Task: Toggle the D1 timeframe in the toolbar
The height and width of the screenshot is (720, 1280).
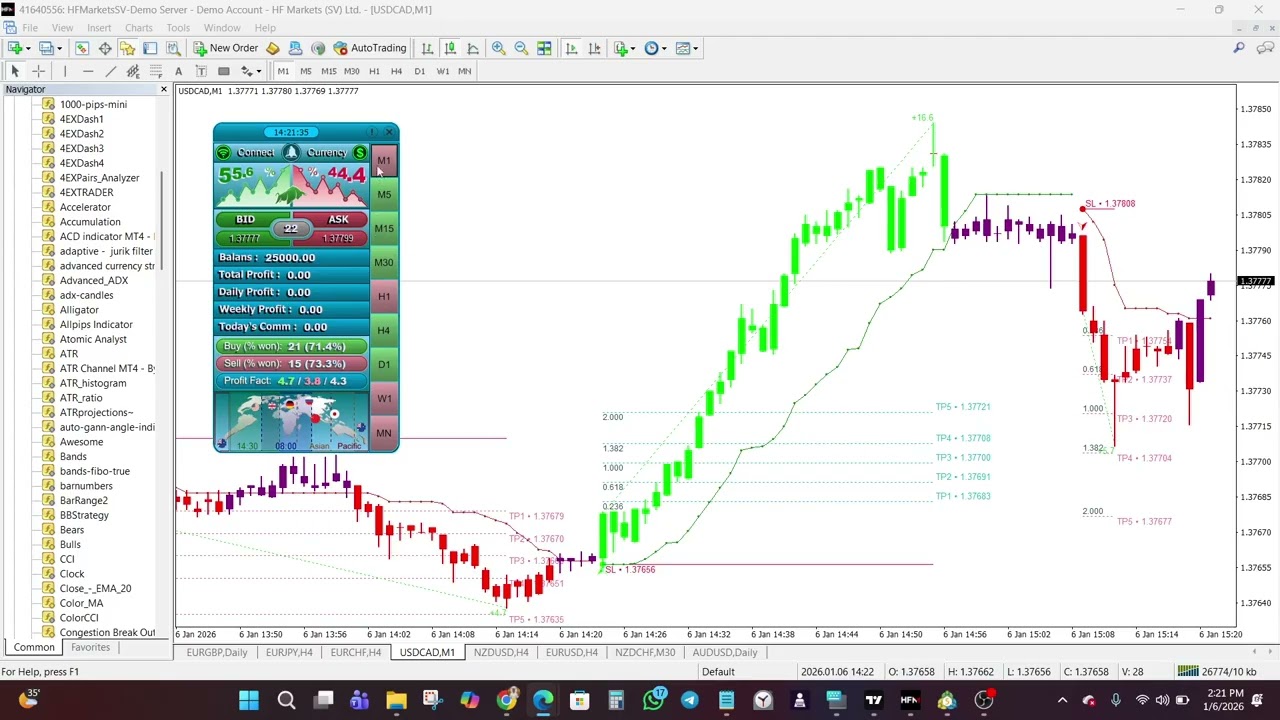Action: 420,71
